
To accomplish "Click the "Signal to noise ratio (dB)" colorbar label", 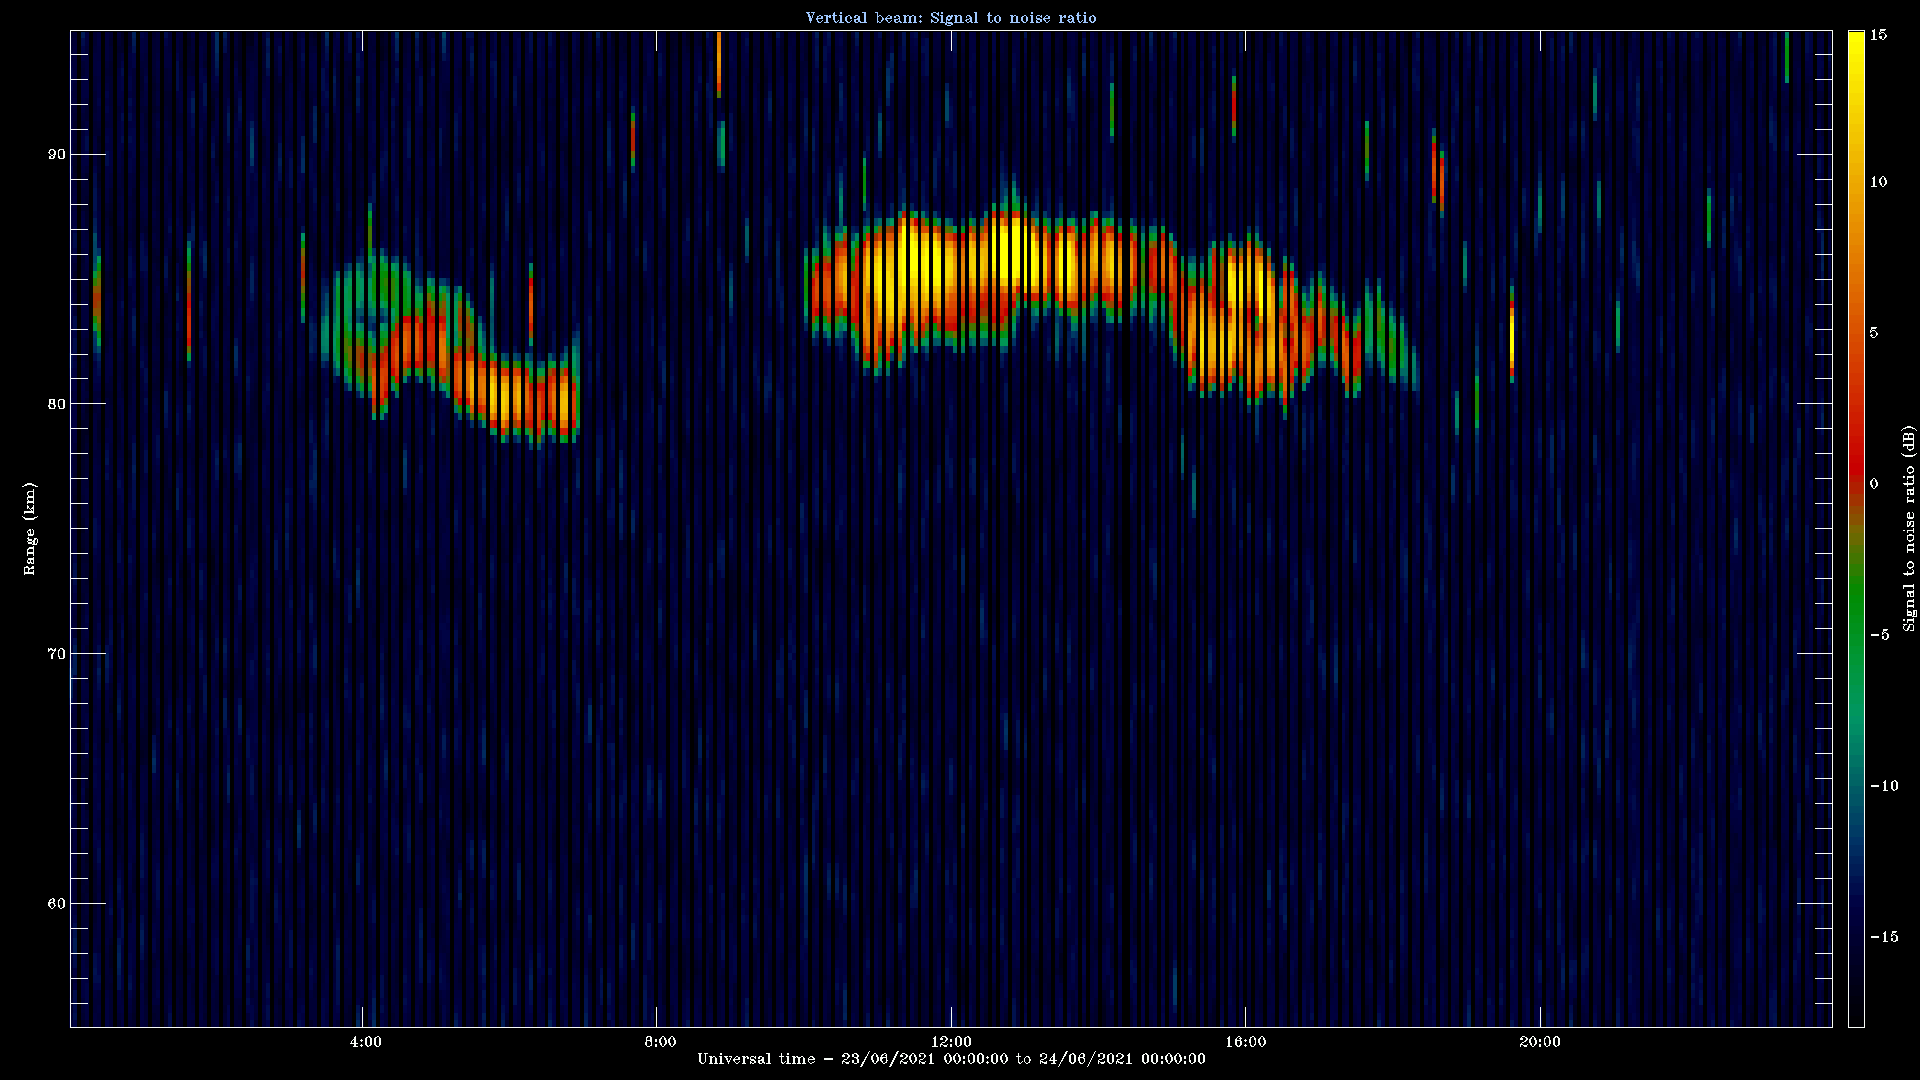I will coord(1909,528).
